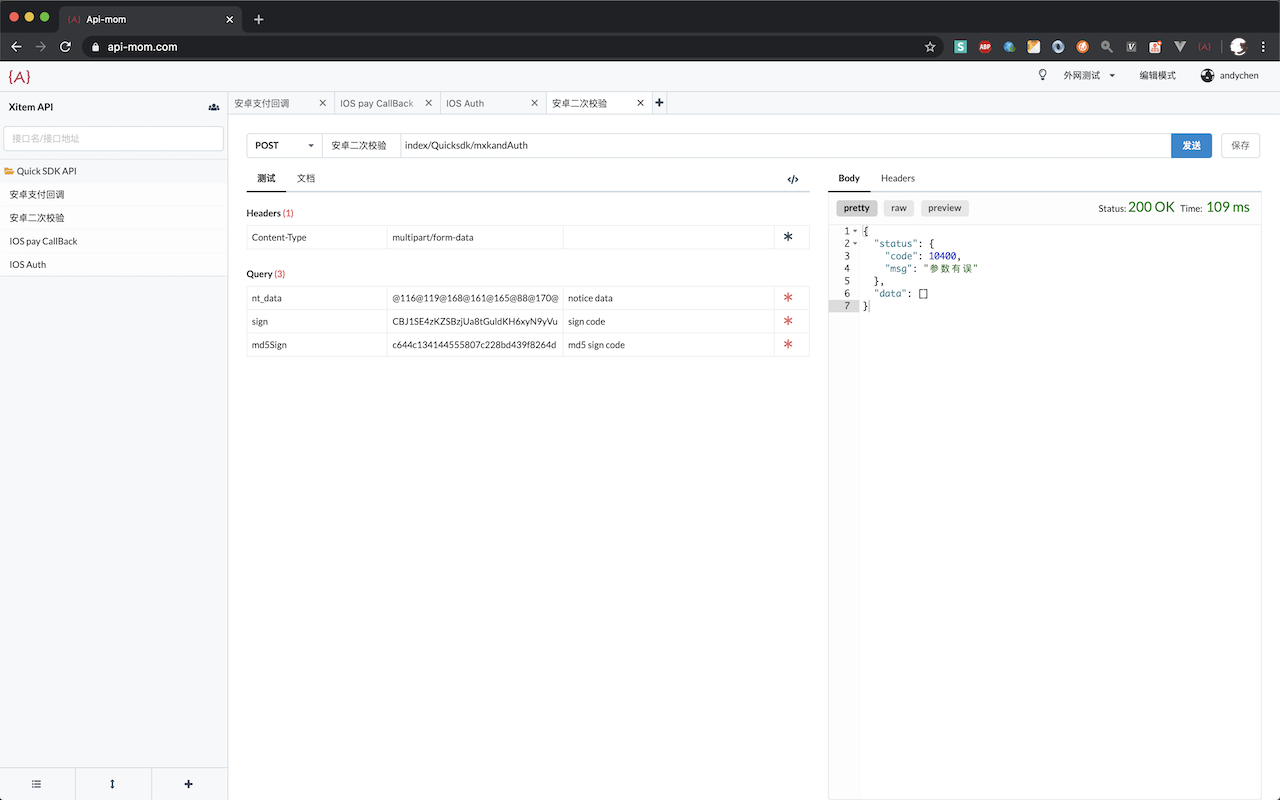
Task: Open the Vue devtools extension icon
Action: tap(1180, 47)
